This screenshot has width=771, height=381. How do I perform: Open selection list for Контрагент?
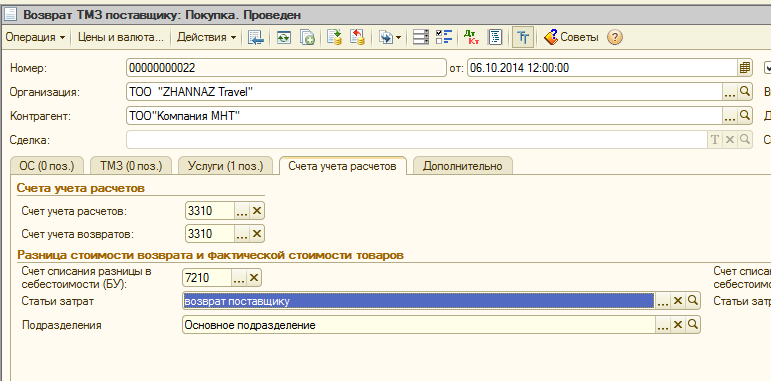(x=730, y=116)
